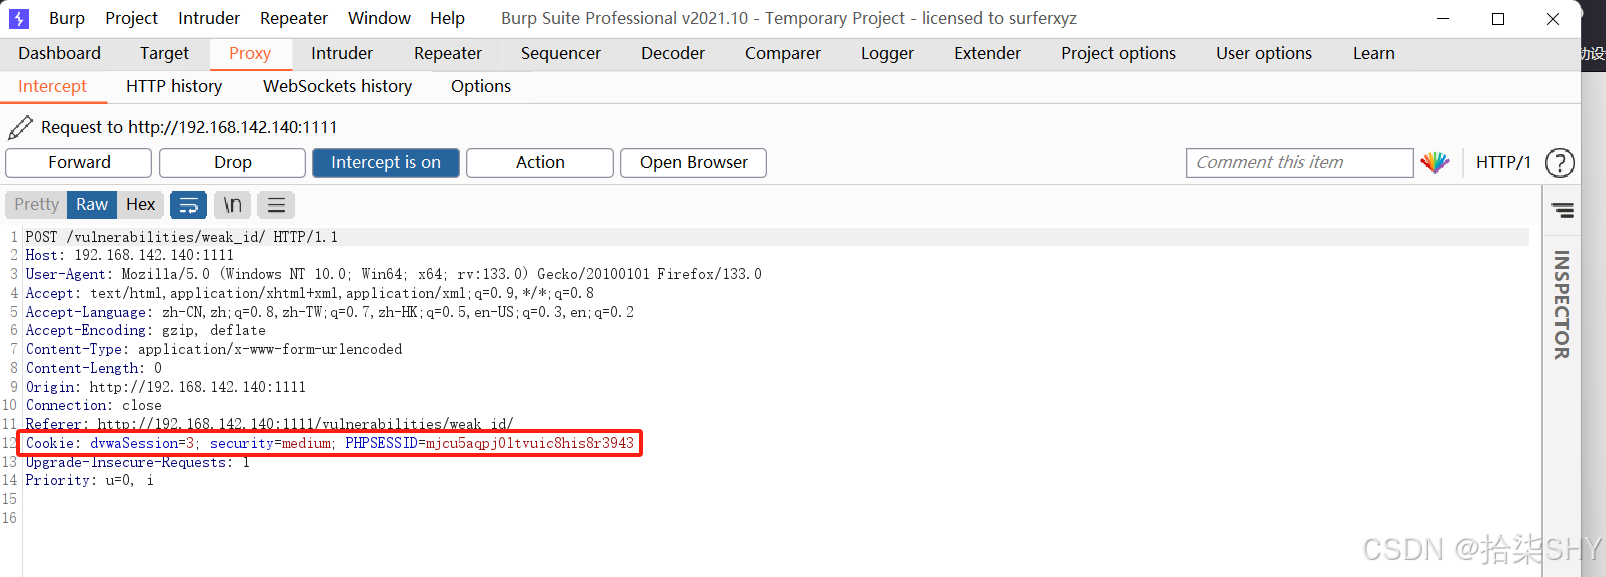Open the Burp menu

pos(67,18)
